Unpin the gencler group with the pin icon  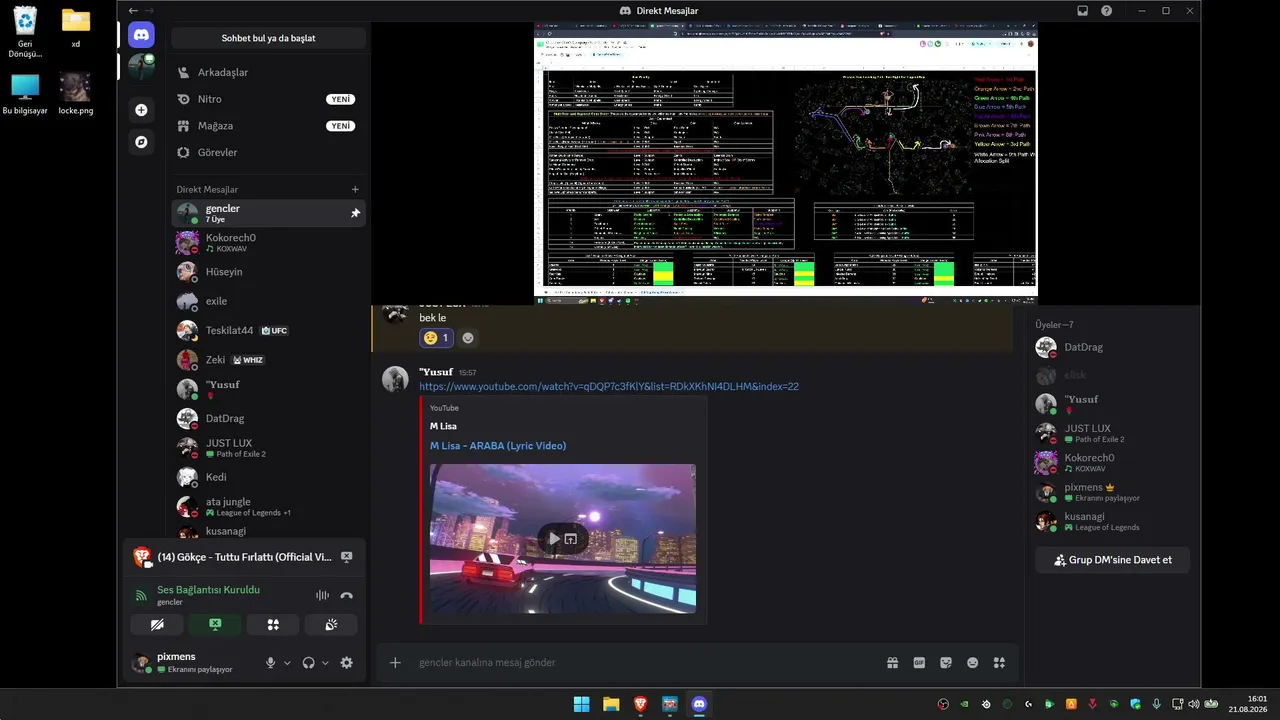click(355, 213)
